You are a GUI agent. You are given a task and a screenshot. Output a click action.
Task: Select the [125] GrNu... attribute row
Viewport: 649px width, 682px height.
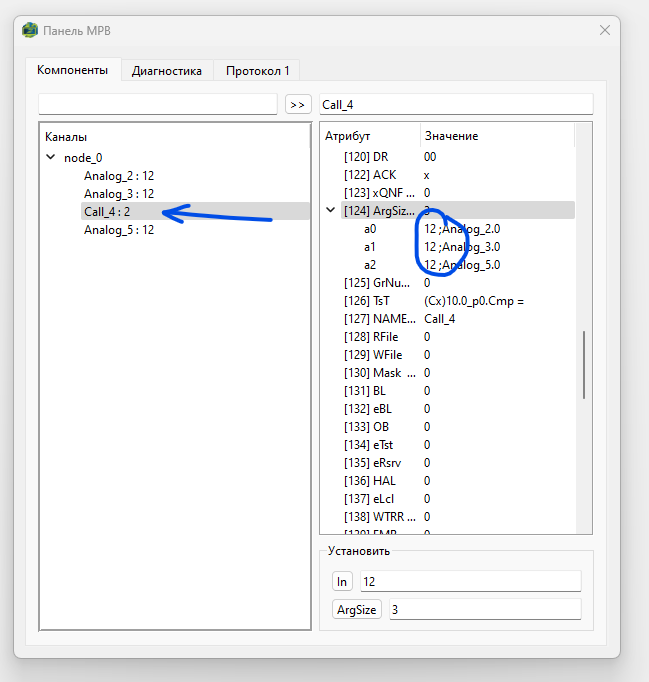[x=458, y=283]
